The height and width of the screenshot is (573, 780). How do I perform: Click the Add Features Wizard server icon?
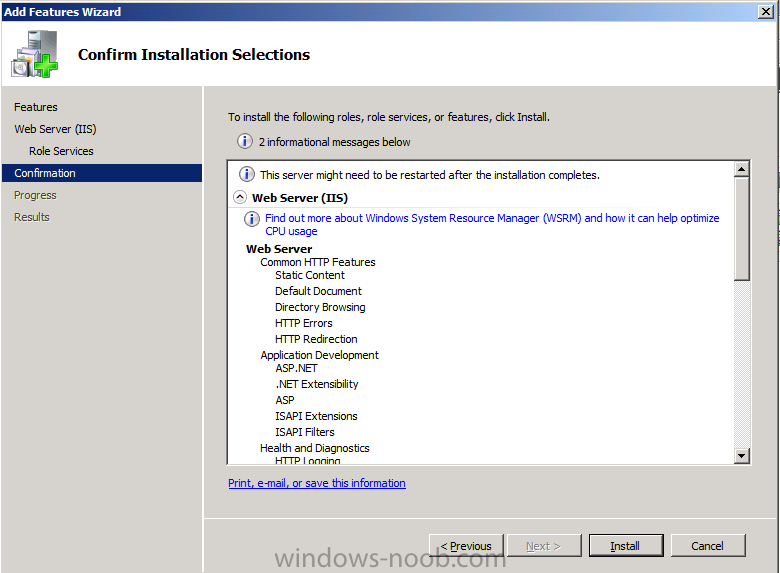pos(35,54)
